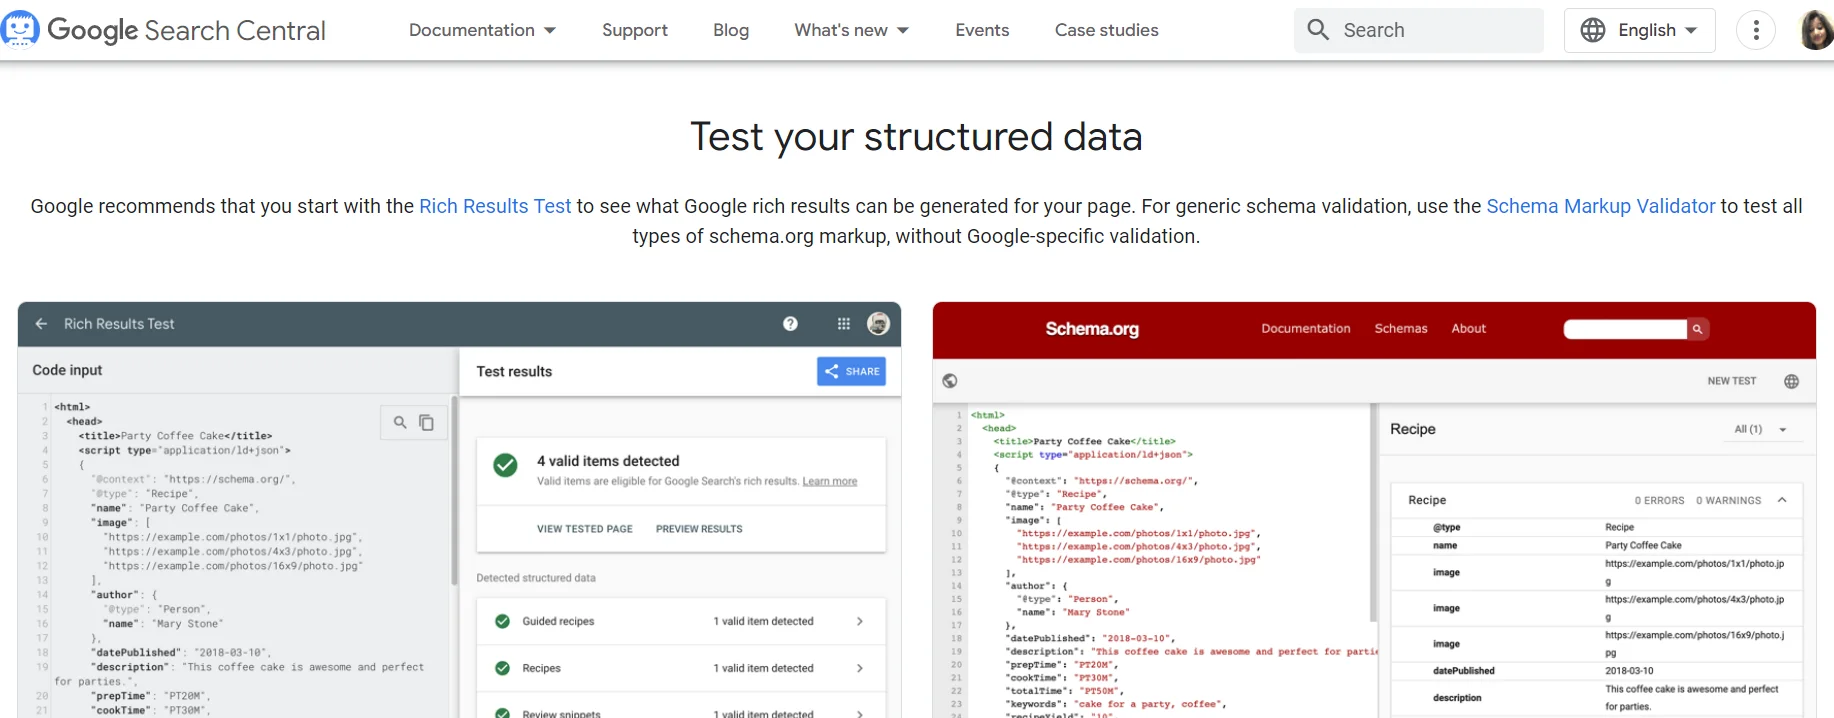
Task: Click the avatar in Rich Results Test header
Action: pyautogui.click(x=879, y=323)
